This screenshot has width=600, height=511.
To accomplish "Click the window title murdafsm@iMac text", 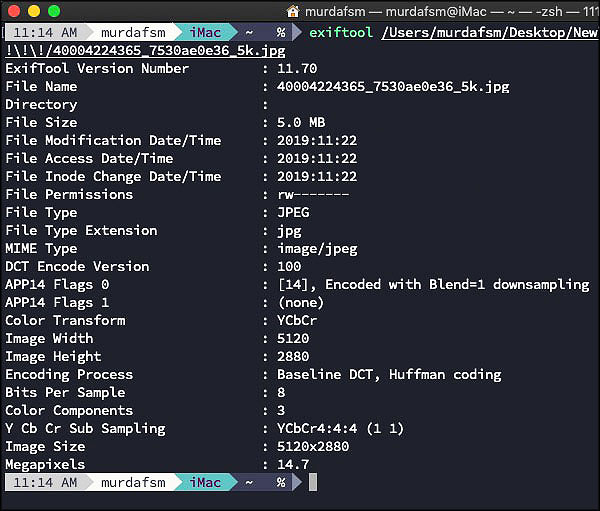I will 436,11.
